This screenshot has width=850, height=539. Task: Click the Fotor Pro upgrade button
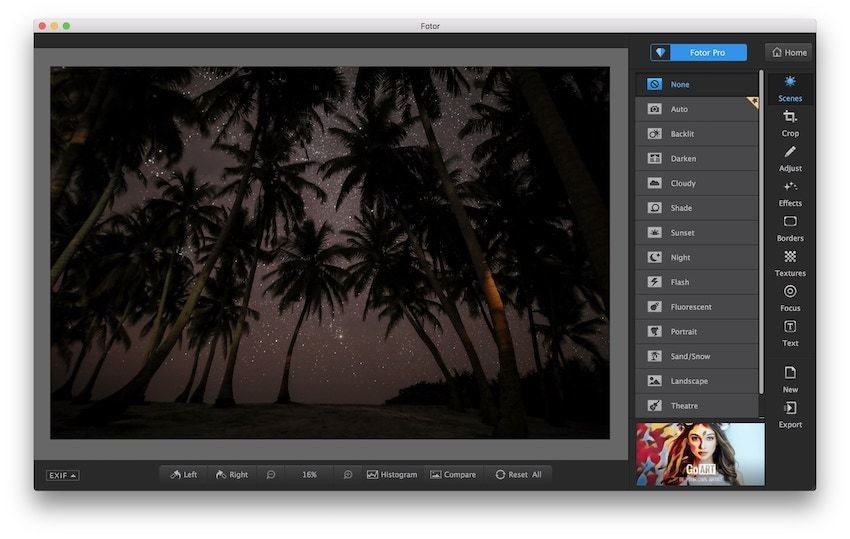[x=698, y=52]
